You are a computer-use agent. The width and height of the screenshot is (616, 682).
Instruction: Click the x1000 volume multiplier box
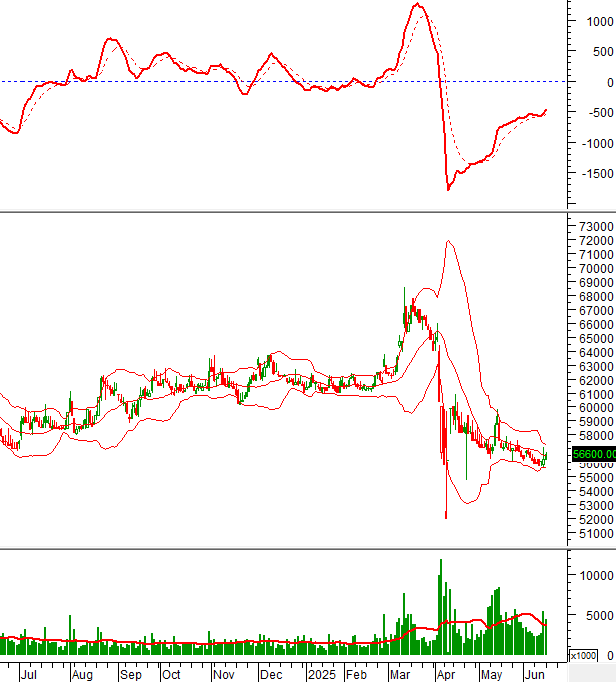(x=583, y=655)
